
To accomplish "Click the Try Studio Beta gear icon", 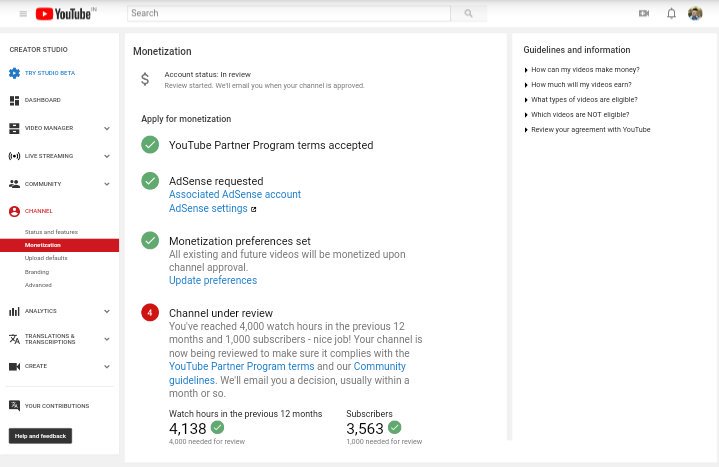I will coord(14,73).
